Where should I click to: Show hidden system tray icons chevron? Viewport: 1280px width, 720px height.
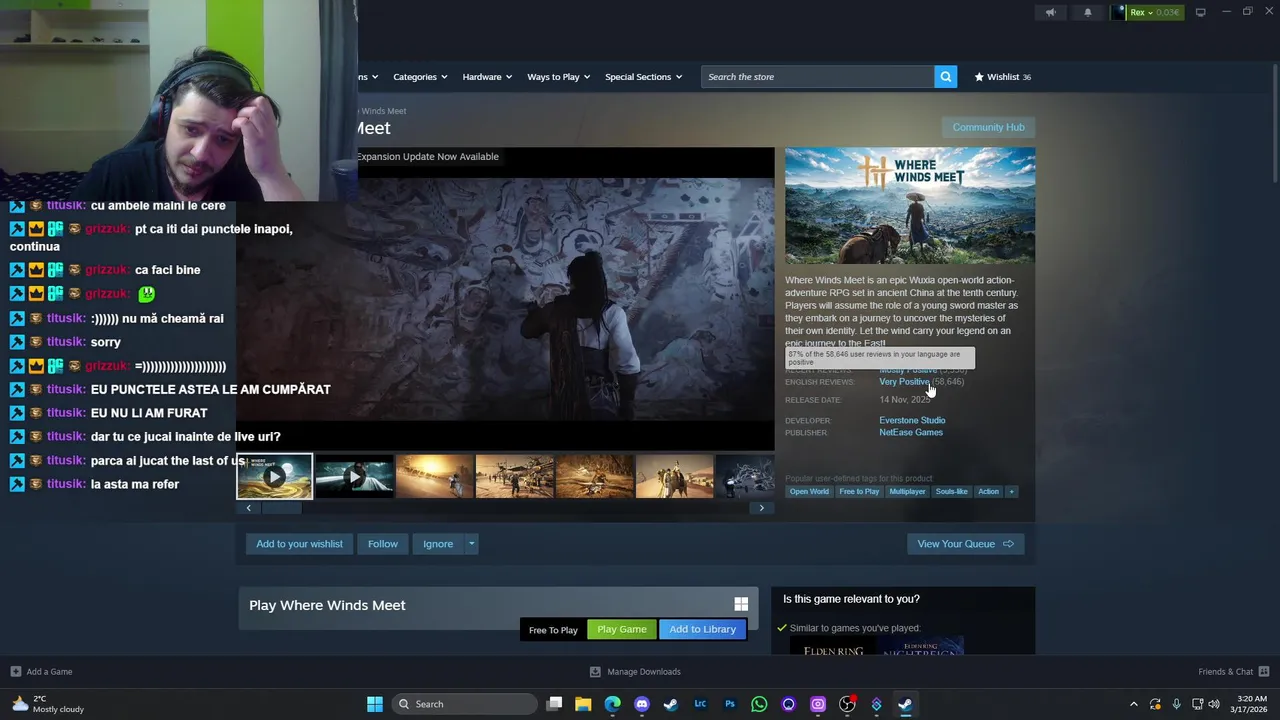point(1133,704)
